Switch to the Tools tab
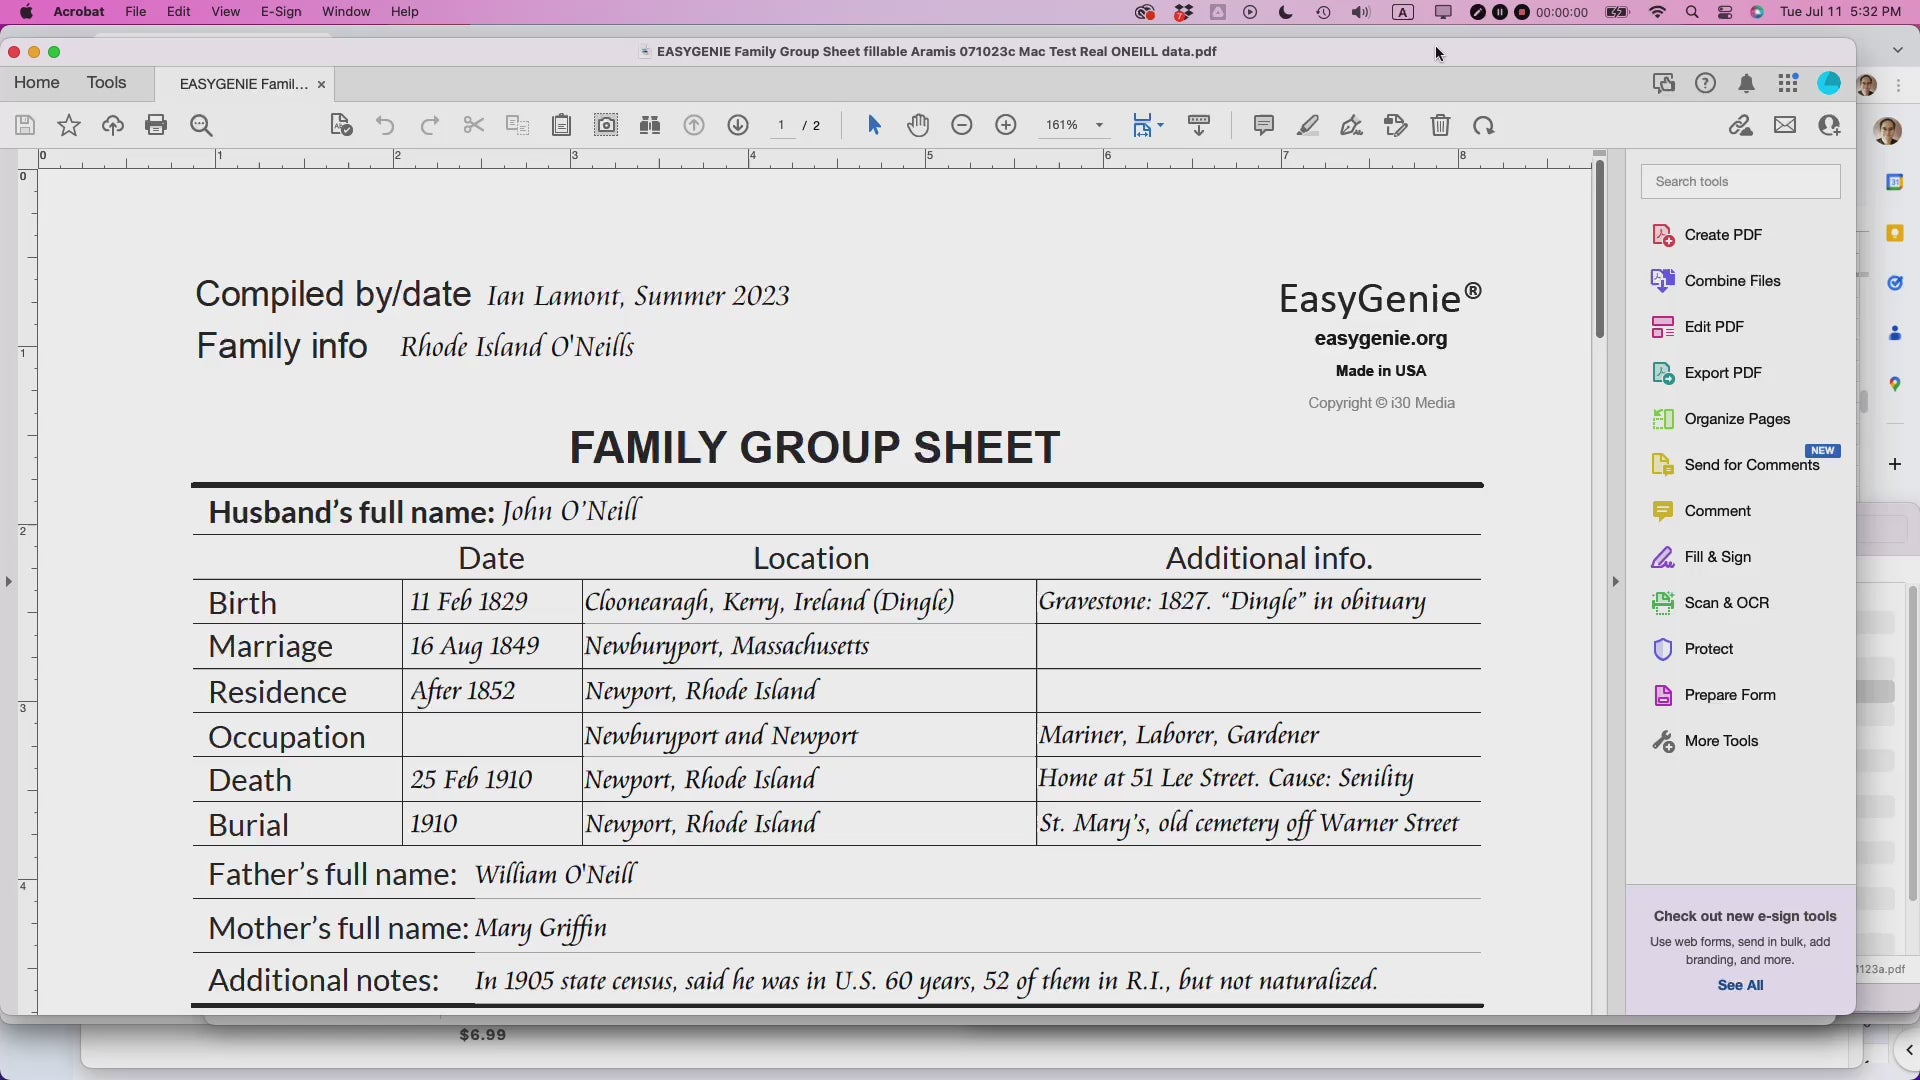Image resolution: width=1920 pixels, height=1080 pixels. point(106,83)
